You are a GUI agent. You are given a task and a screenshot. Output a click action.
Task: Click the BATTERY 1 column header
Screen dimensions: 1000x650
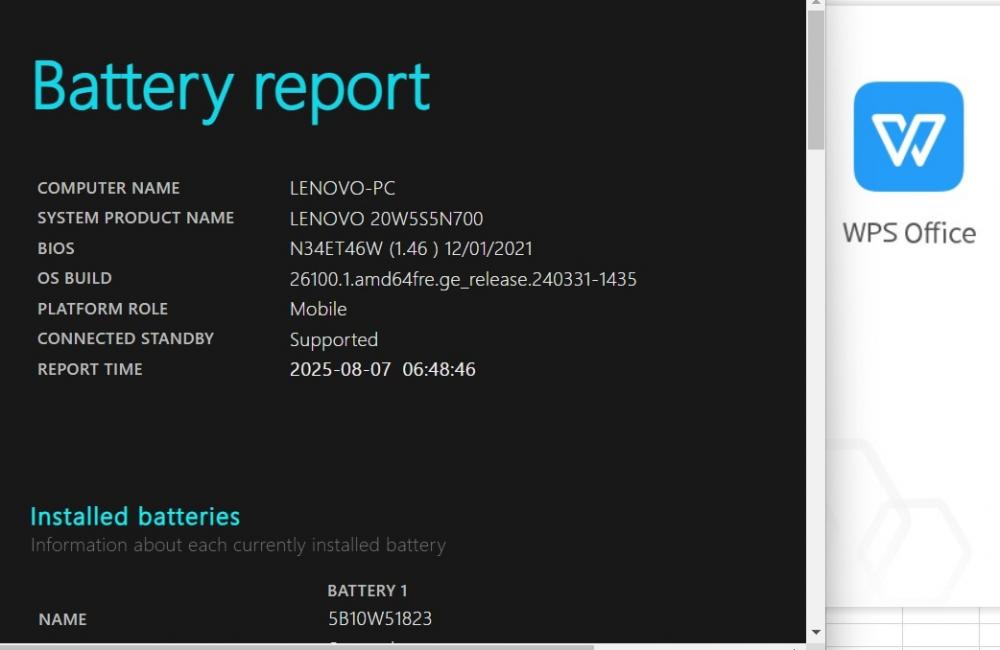pyautogui.click(x=367, y=591)
